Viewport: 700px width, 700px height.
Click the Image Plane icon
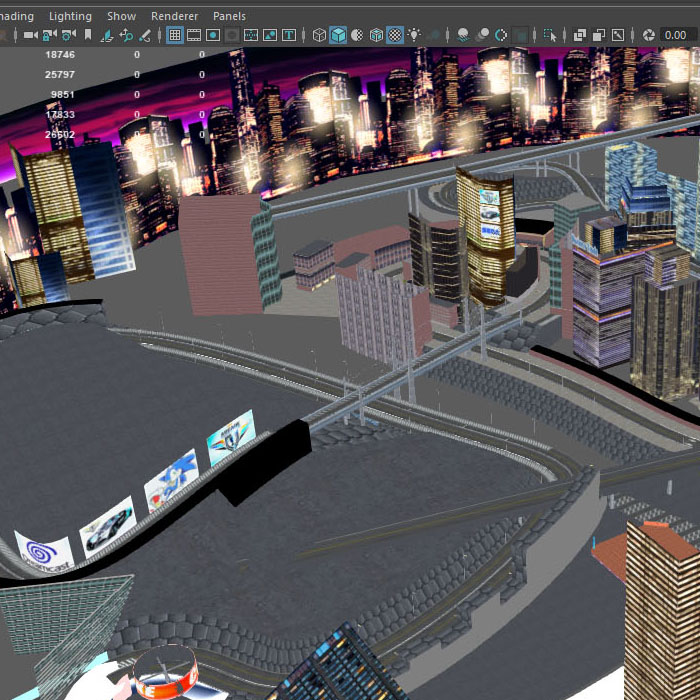point(107,35)
